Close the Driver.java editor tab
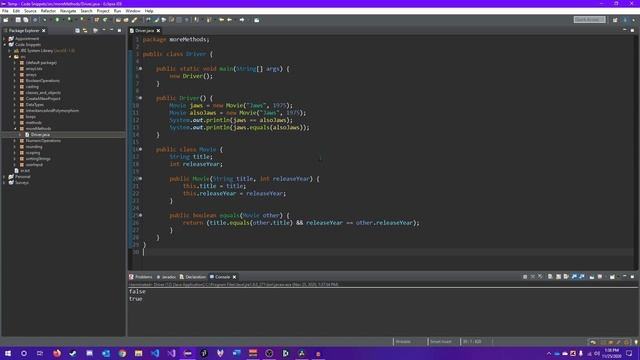Image resolution: width=640 pixels, height=360 pixels. tap(158, 31)
